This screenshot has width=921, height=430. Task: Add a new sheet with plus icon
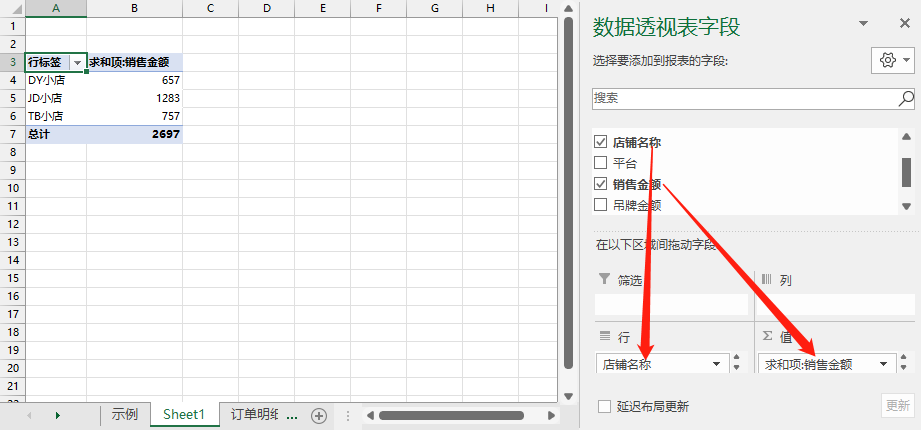319,415
